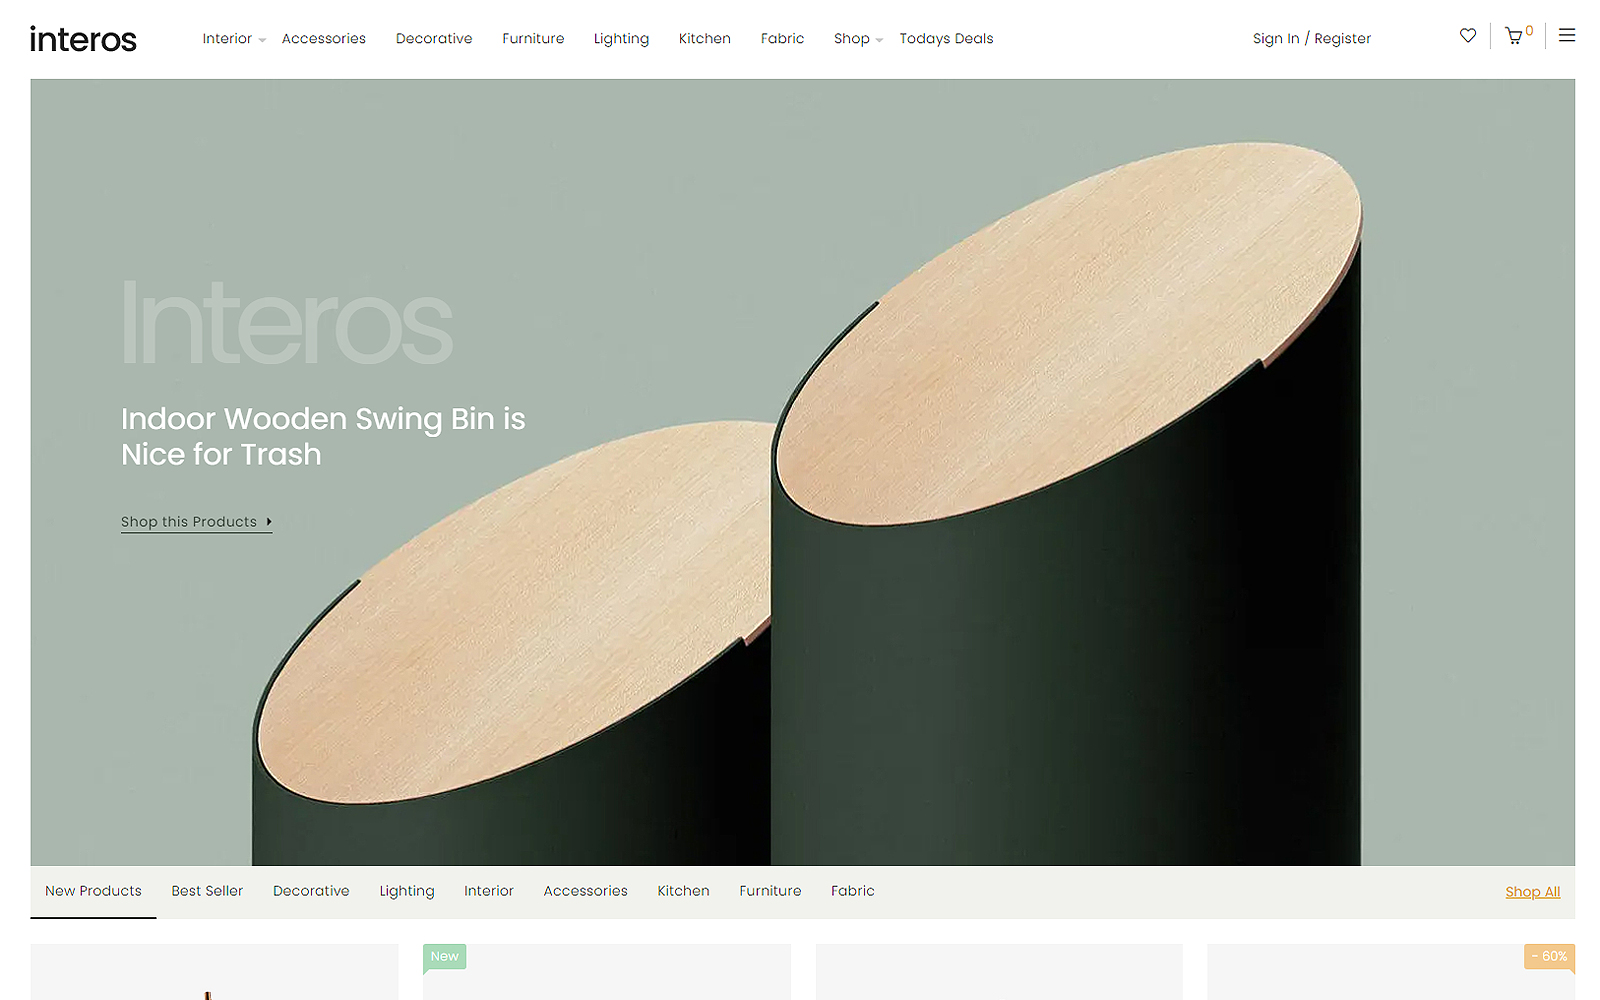The height and width of the screenshot is (1000, 1600).
Task: Click the - 60% discount badge
Action: pyautogui.click(x=1549, y=956)
